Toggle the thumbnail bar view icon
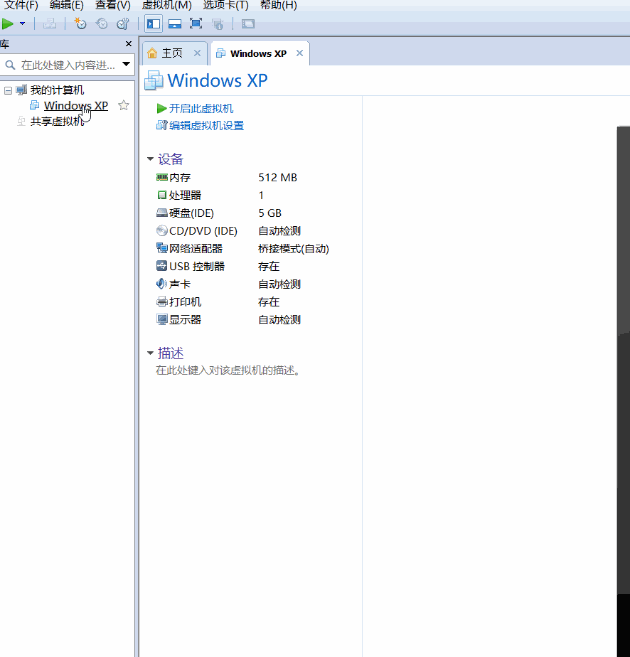630x657 pixels. [175, 24]
